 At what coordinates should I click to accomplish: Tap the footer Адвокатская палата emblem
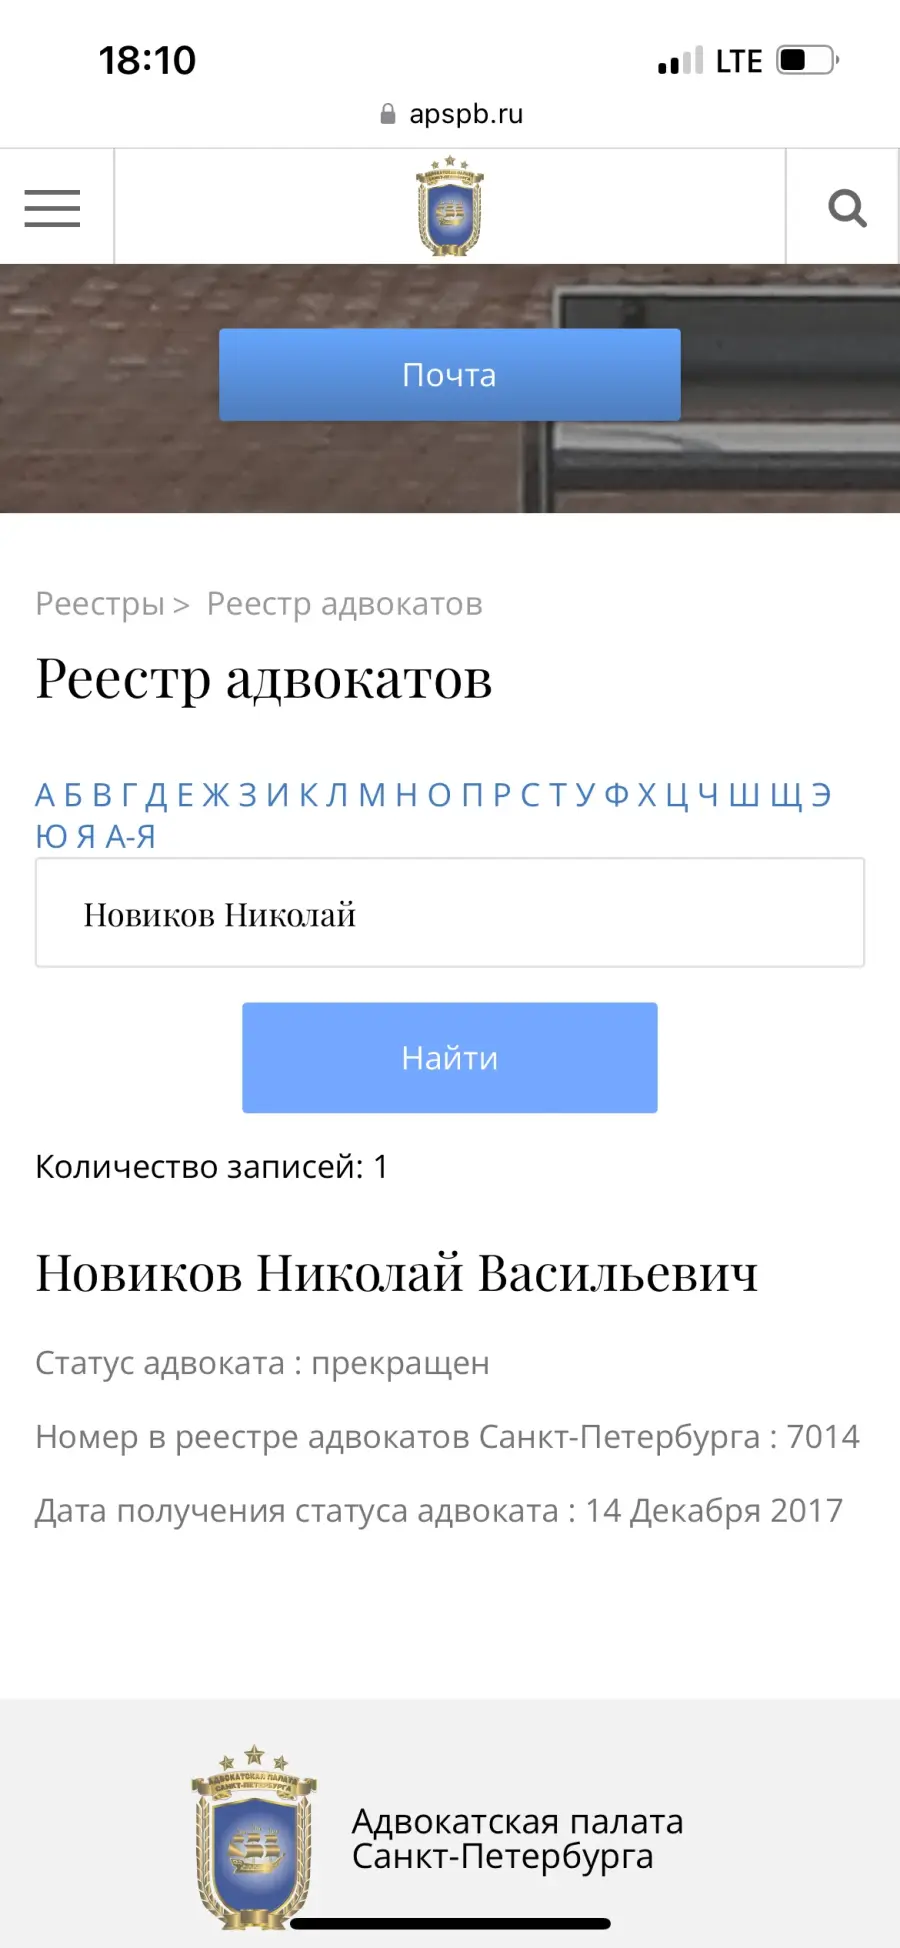pyautogui.click(x=254, y=1838)
